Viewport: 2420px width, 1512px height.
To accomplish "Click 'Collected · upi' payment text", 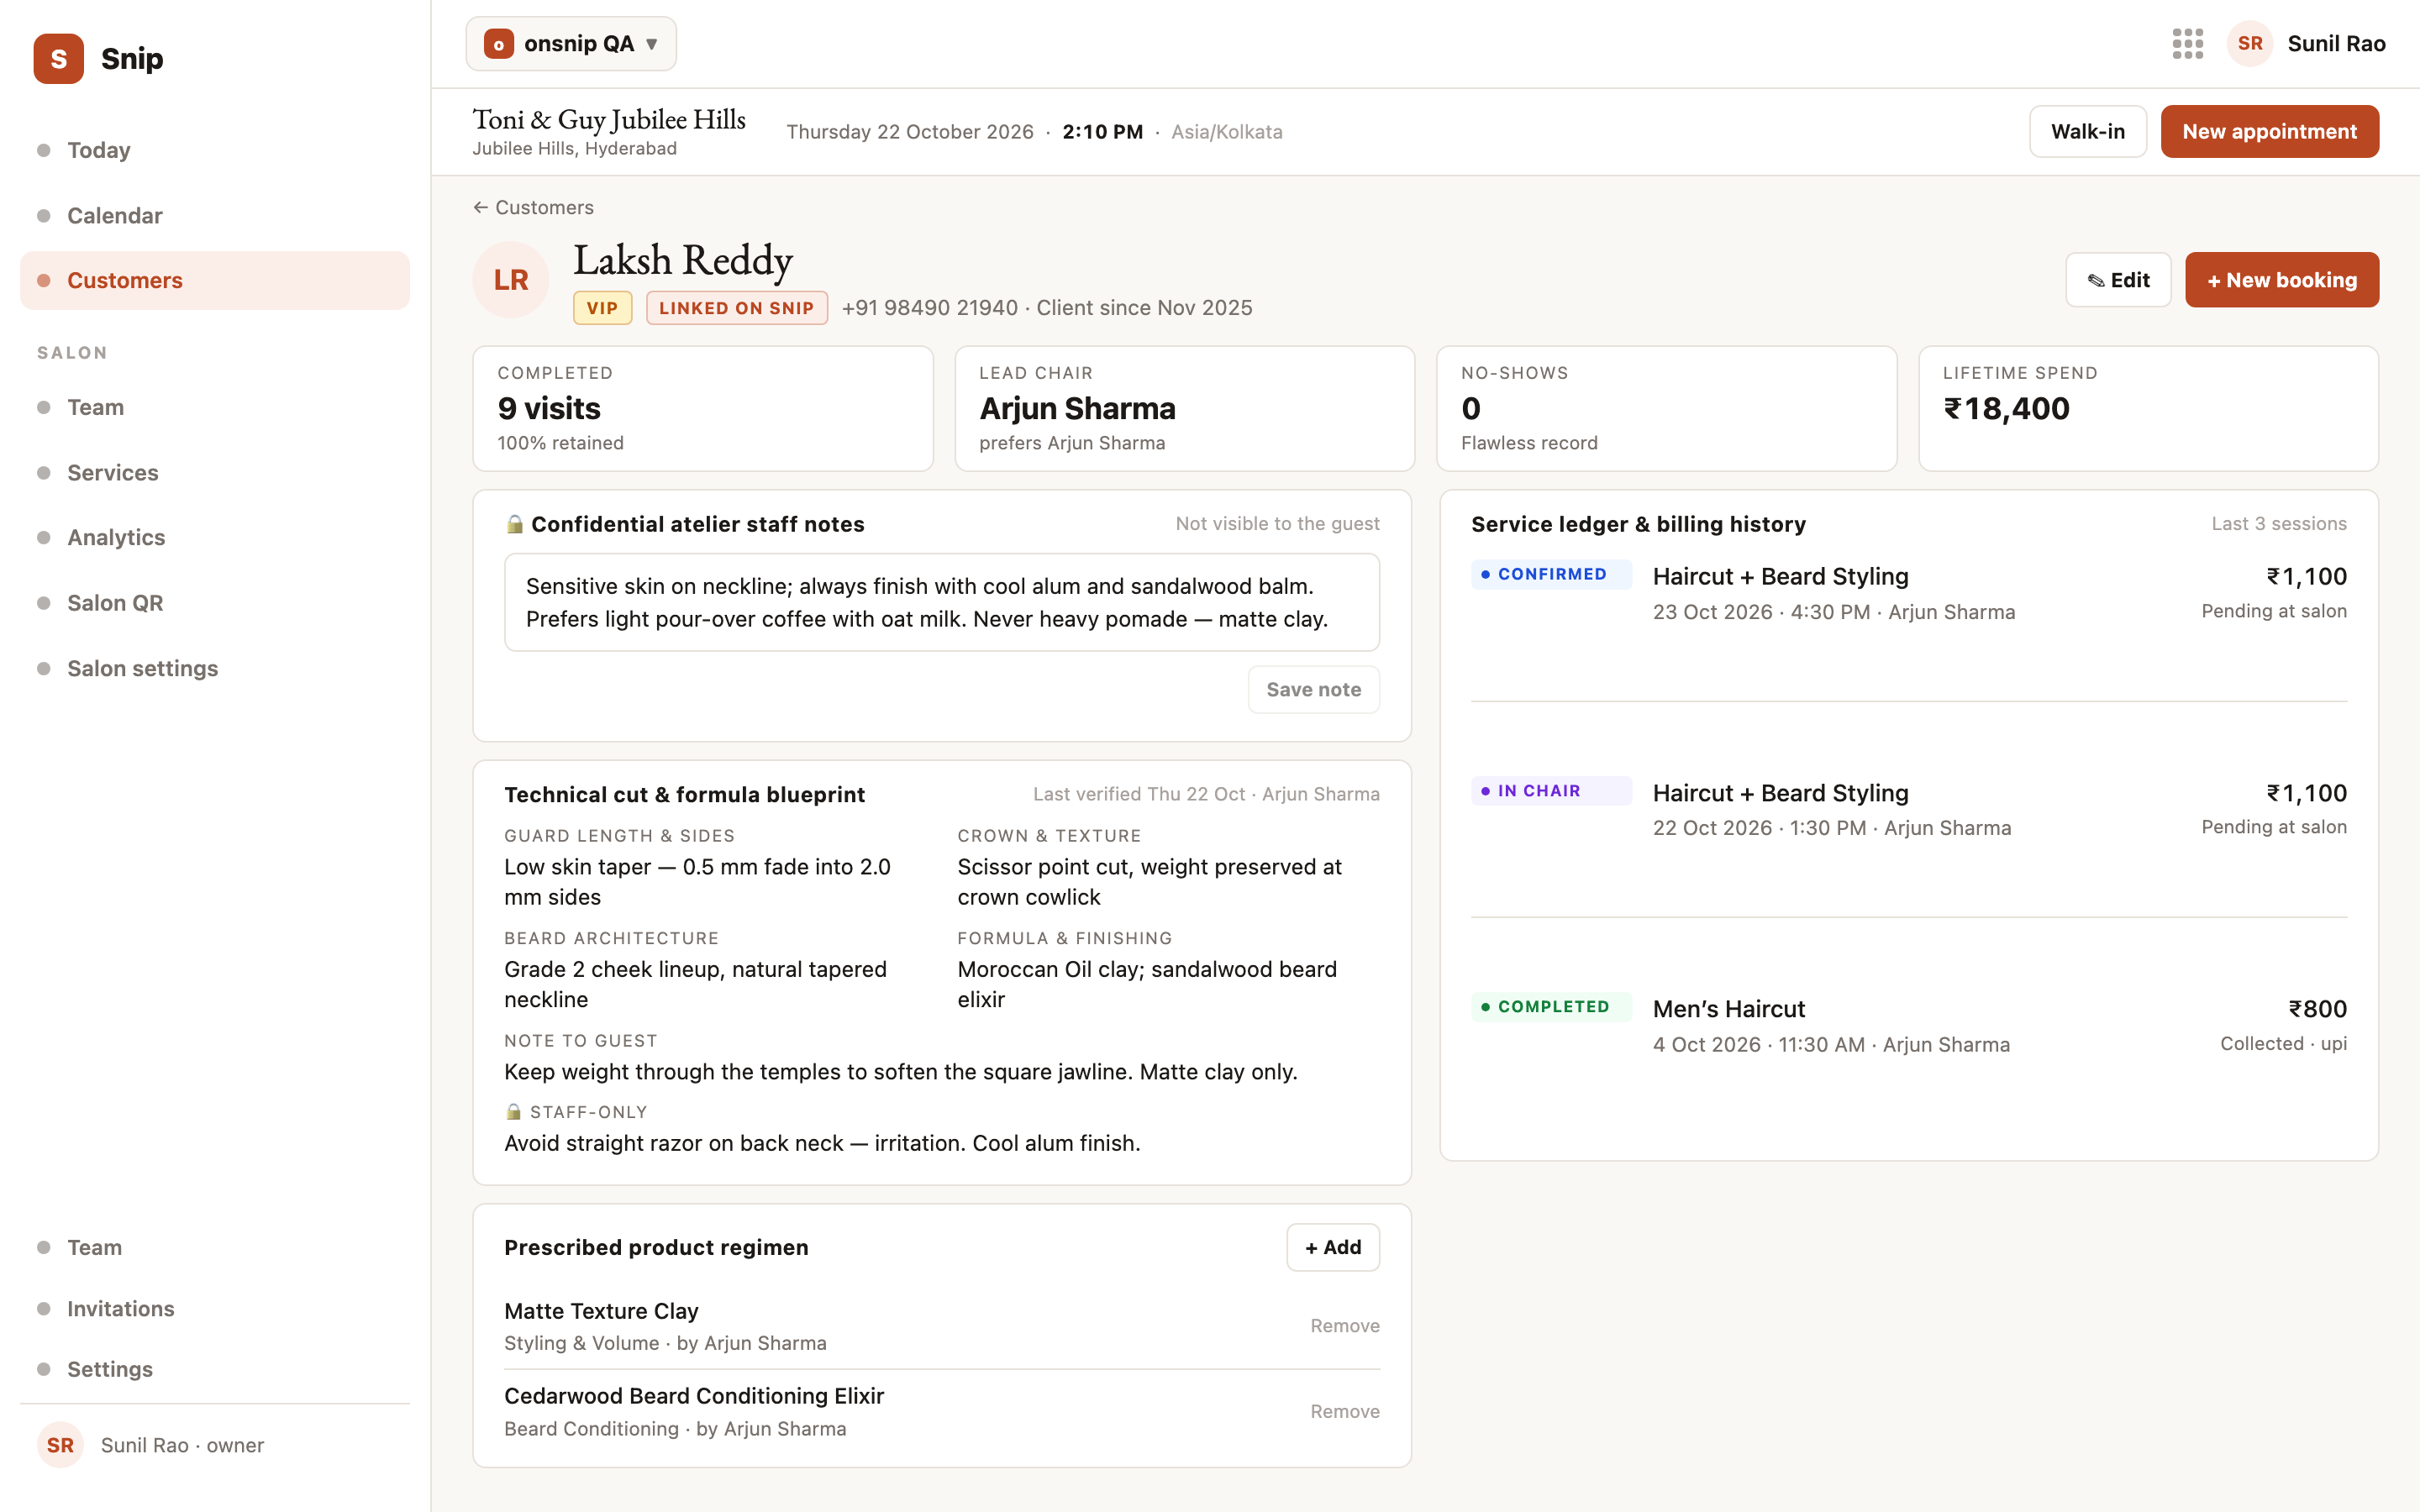I will [2283, 1043].
